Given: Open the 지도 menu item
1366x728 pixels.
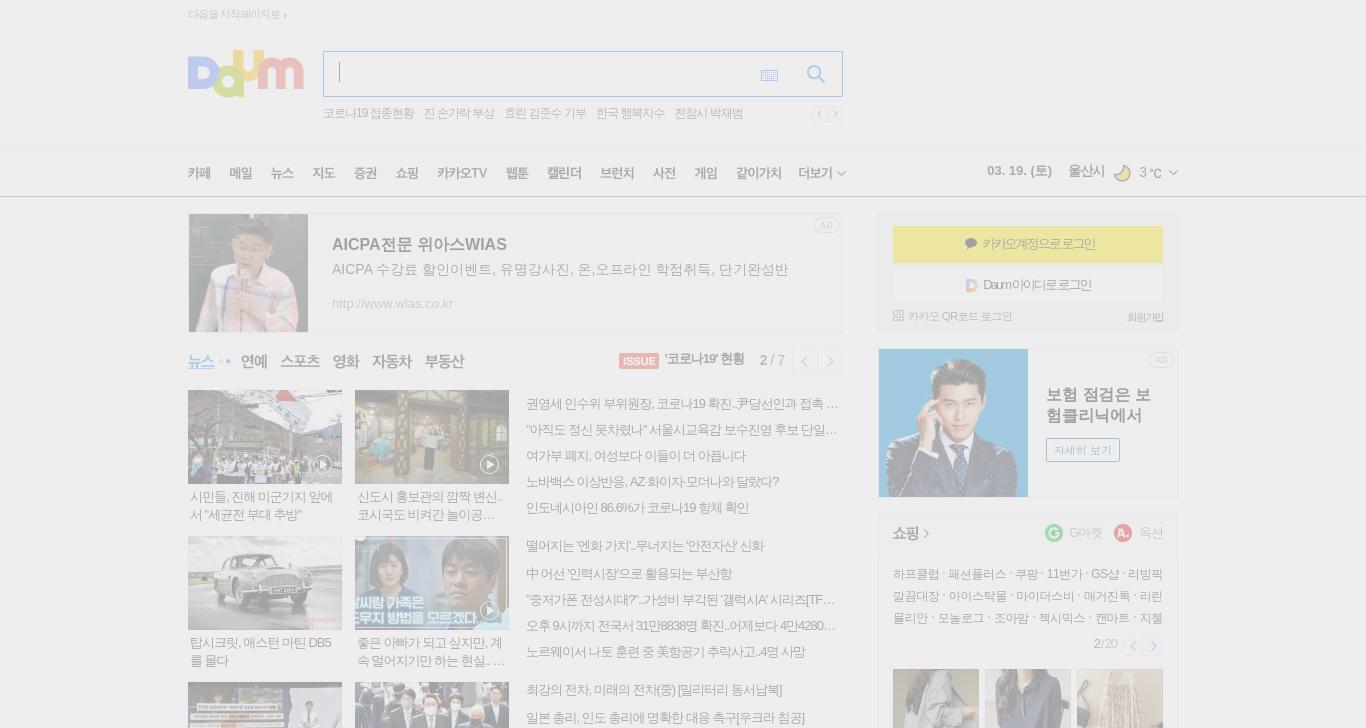Looking at the screenshot, I should pos(323,173).
